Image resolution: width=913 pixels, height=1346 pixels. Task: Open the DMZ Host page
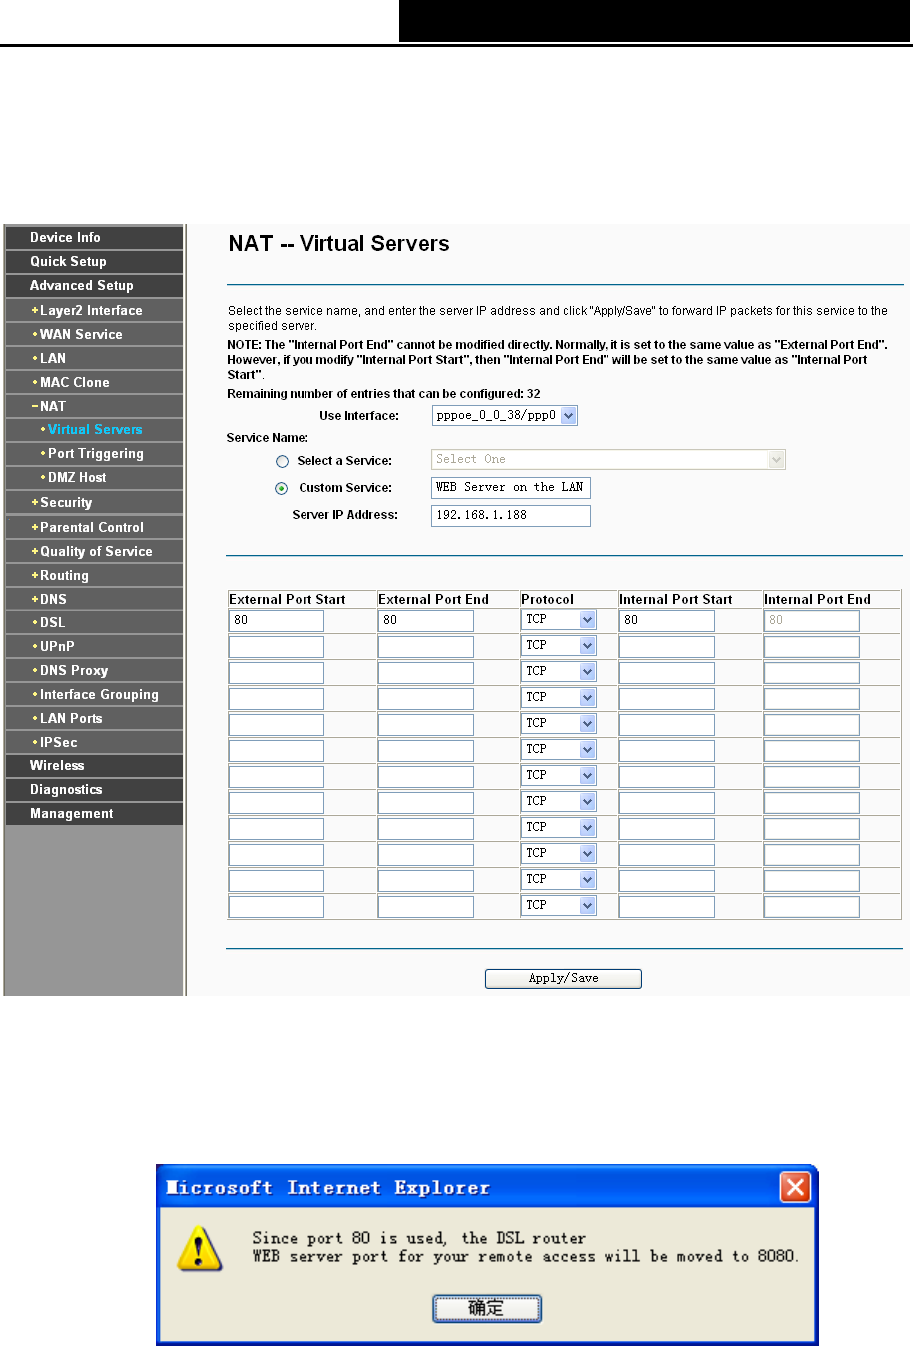coord(77,477)
